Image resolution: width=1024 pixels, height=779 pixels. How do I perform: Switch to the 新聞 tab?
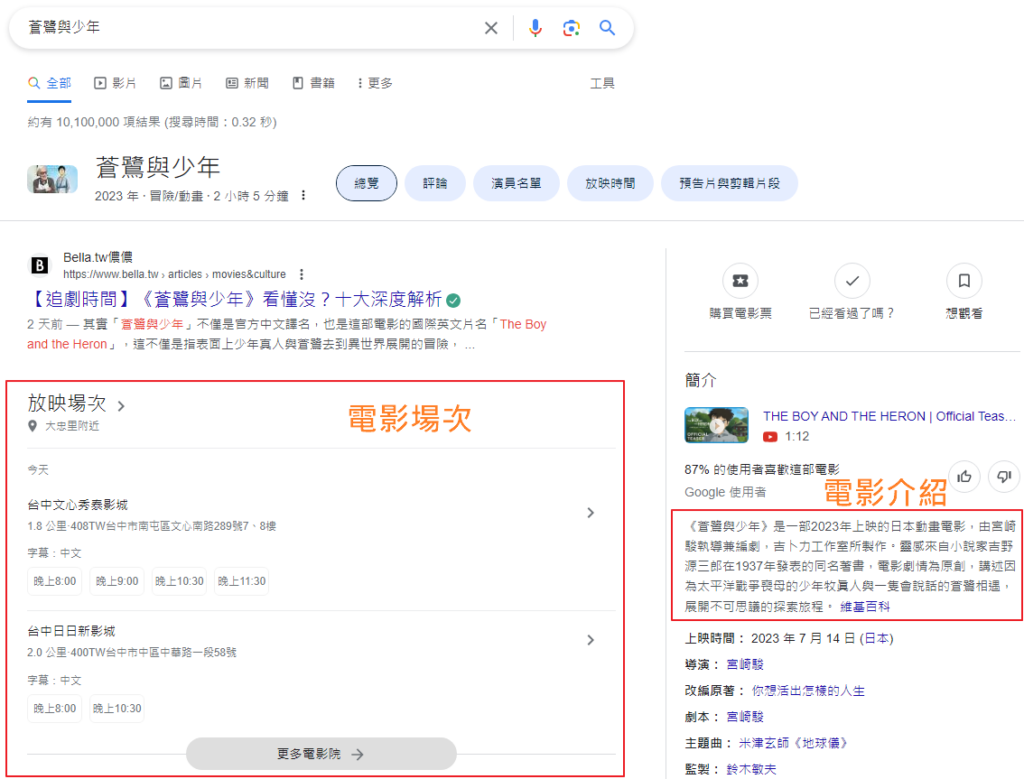(x=248, y=83)
